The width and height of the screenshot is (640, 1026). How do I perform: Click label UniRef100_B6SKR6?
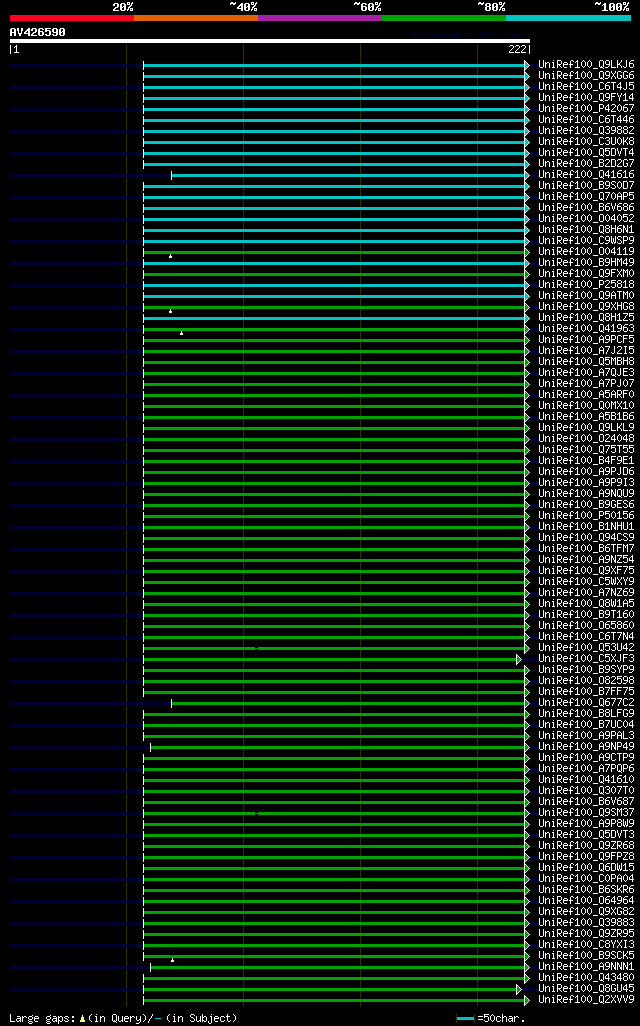coord(586,890)
